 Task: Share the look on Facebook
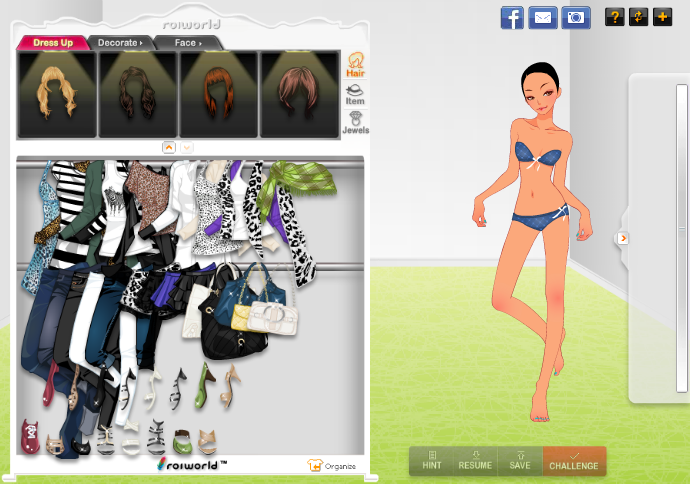tap(512, 17)
